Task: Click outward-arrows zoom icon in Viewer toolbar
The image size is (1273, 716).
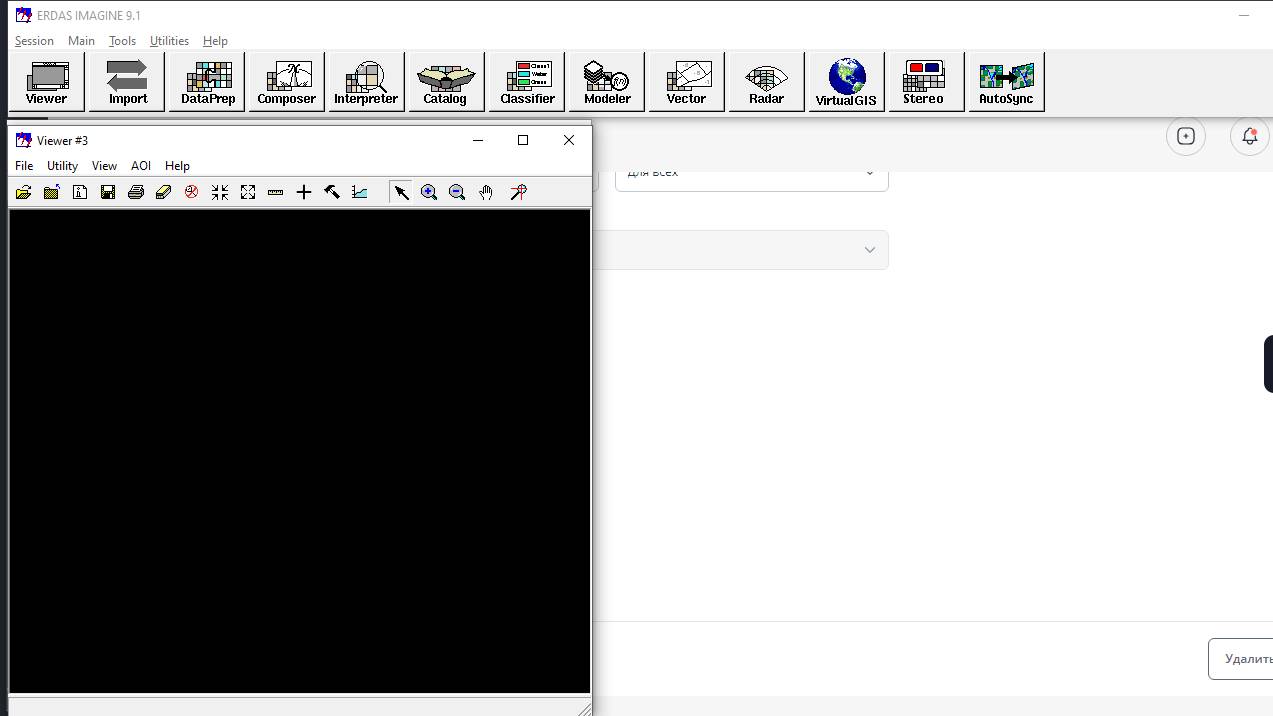Action: (x=248, y=192)
